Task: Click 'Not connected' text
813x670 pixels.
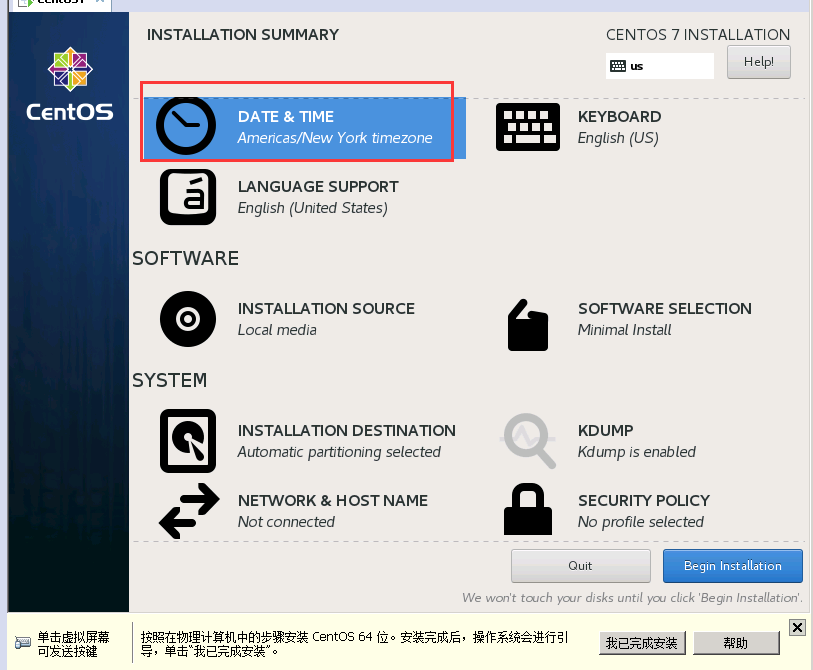Action: (x=286, y=522)
